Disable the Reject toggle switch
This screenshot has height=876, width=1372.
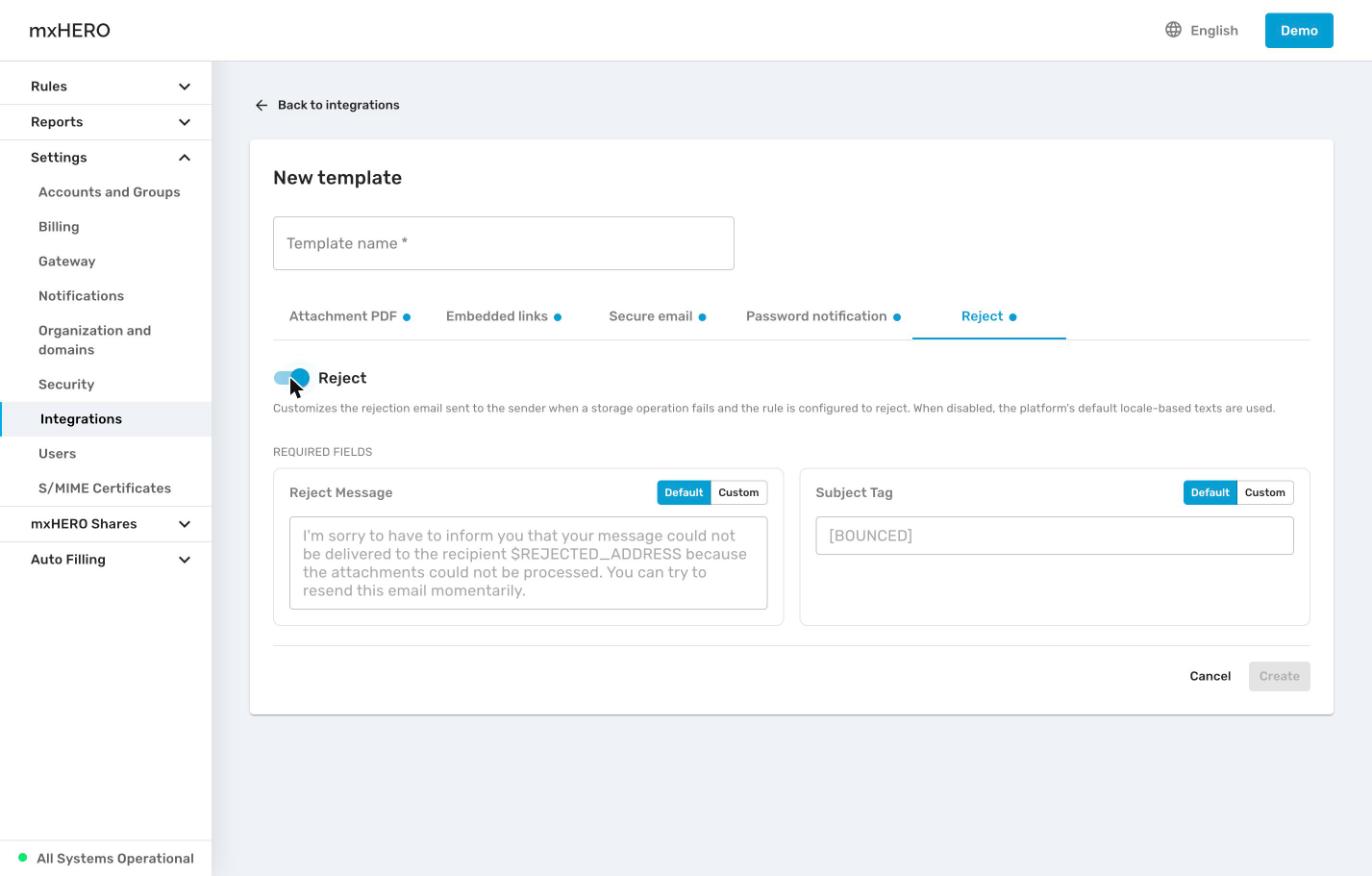pyautogui.click(x=291, y=378)
